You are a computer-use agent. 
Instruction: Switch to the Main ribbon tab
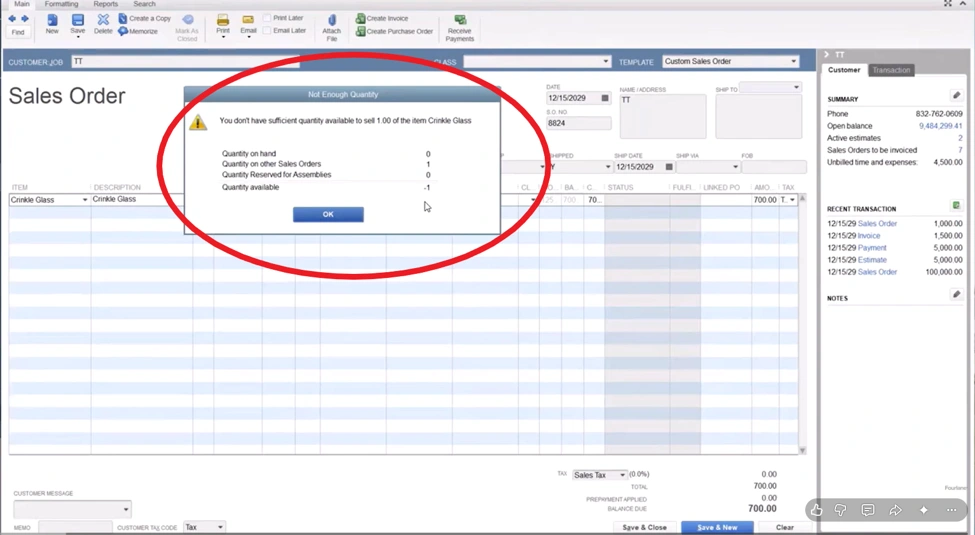point(22,4)
